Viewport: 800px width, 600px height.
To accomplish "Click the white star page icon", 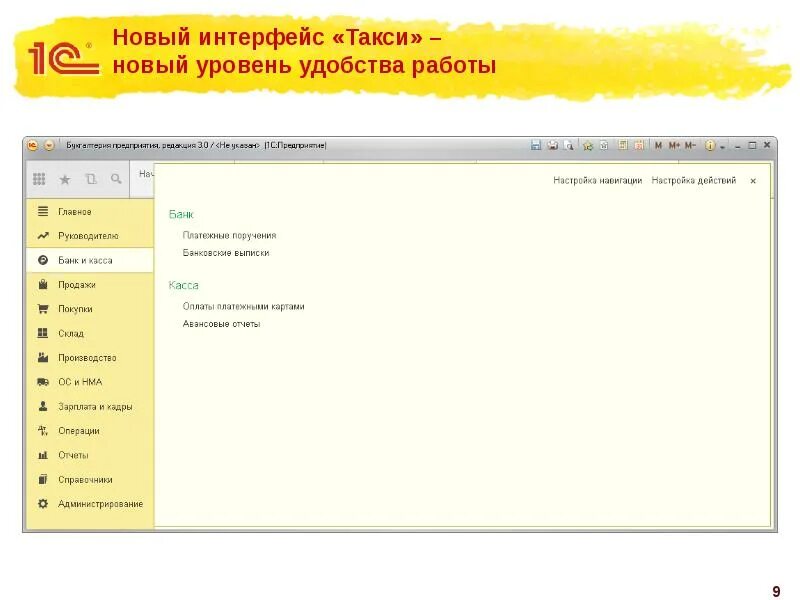I will (604, 145).
